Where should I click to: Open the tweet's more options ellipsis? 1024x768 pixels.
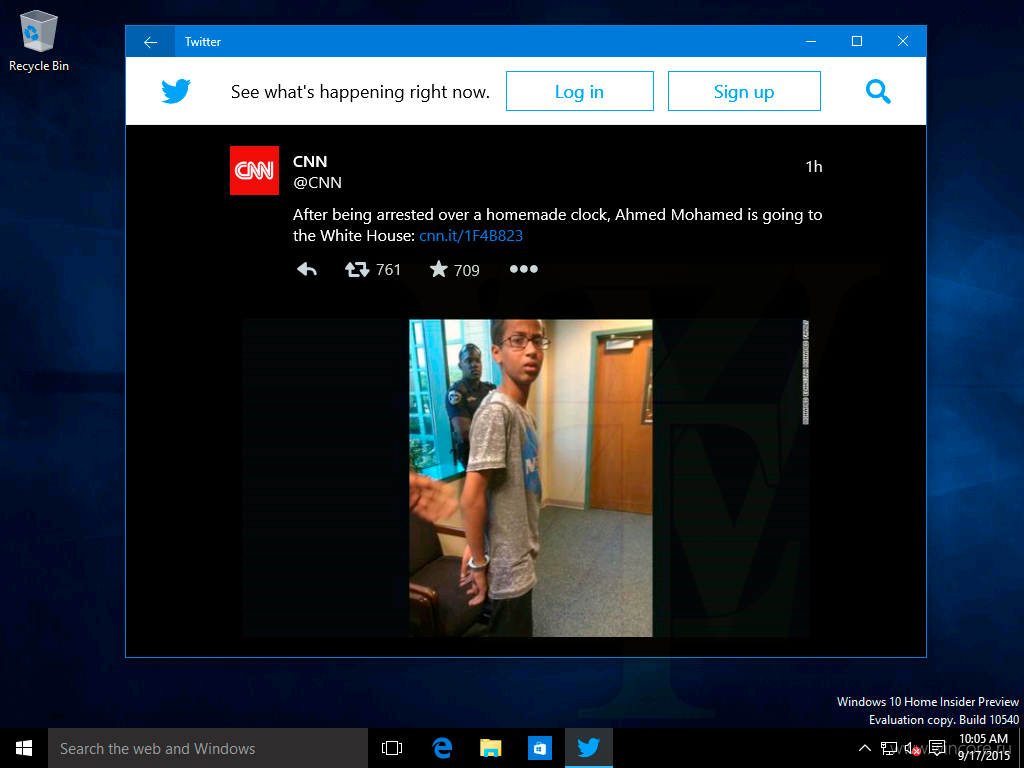click(524, 269)
